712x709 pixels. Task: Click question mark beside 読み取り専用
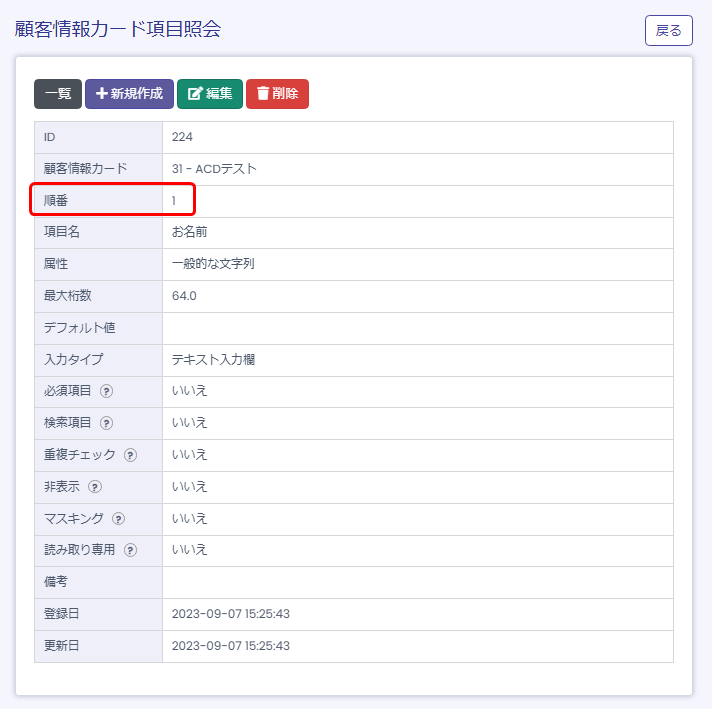coord(130,550)
